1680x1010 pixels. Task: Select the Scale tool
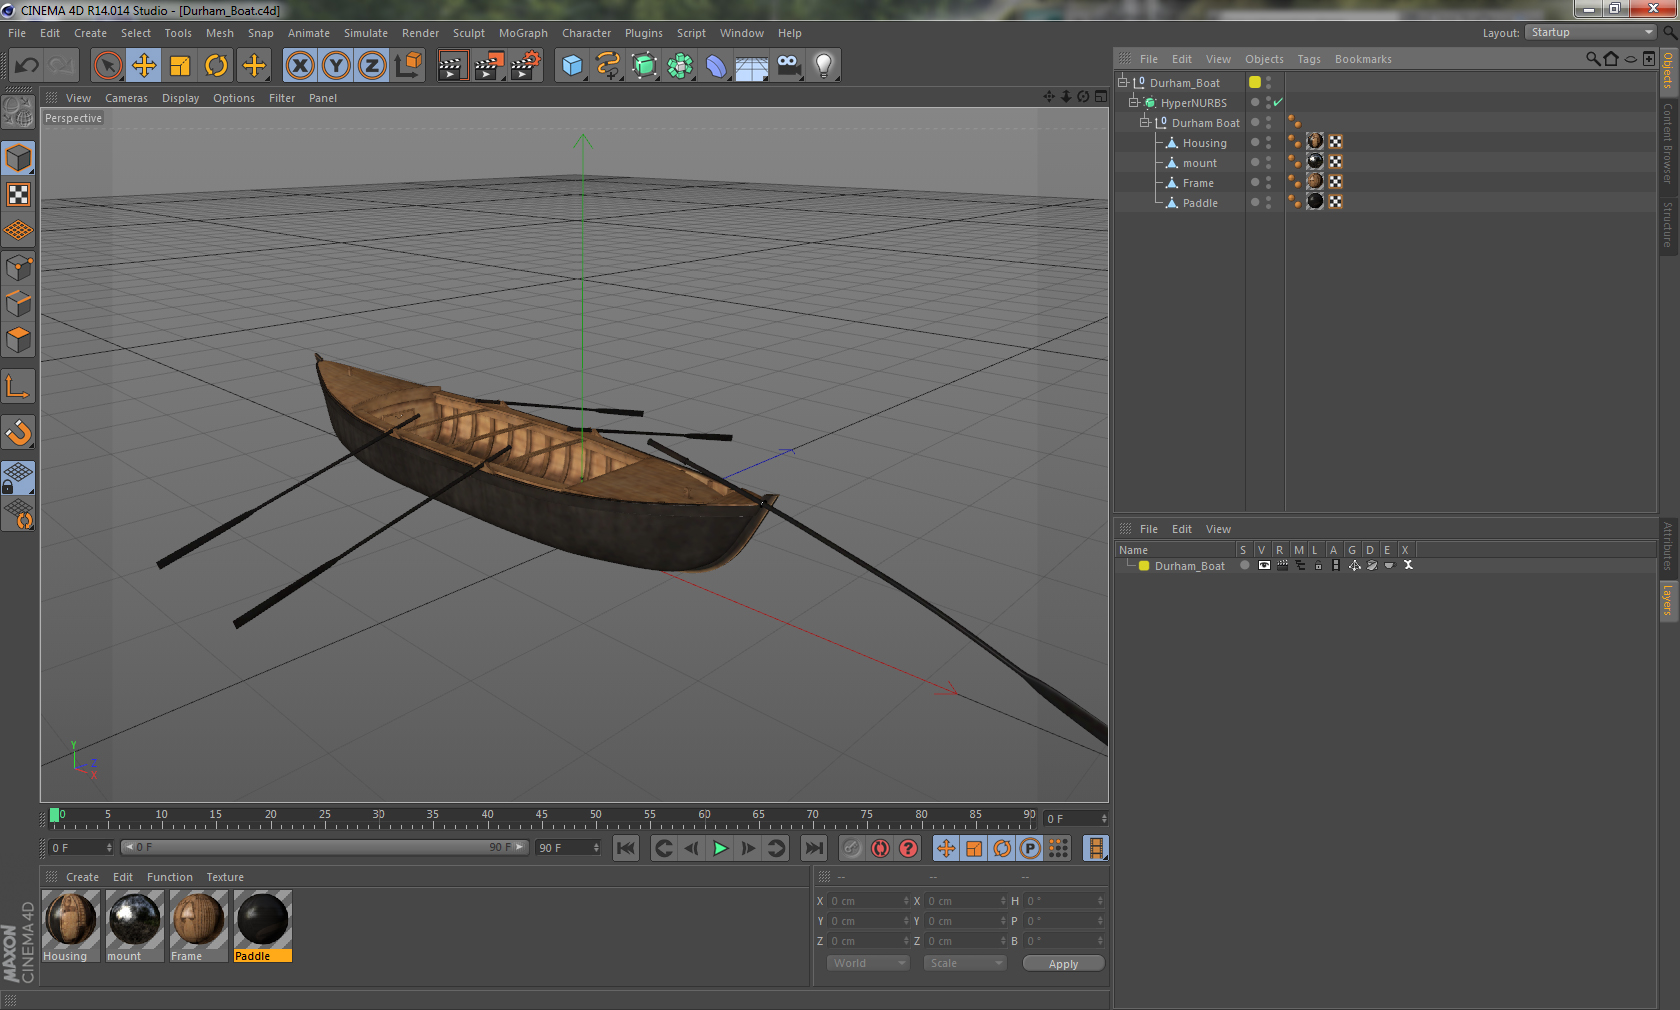(x=180, y=66)
